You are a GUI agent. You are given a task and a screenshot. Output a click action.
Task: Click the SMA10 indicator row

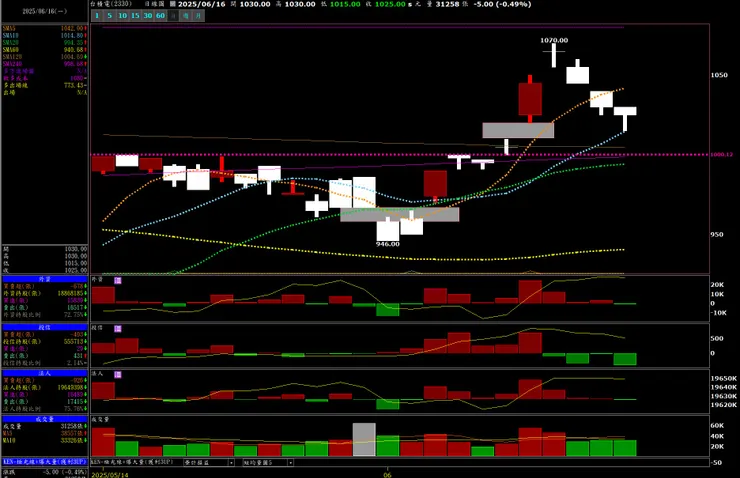tap(45, 35)
